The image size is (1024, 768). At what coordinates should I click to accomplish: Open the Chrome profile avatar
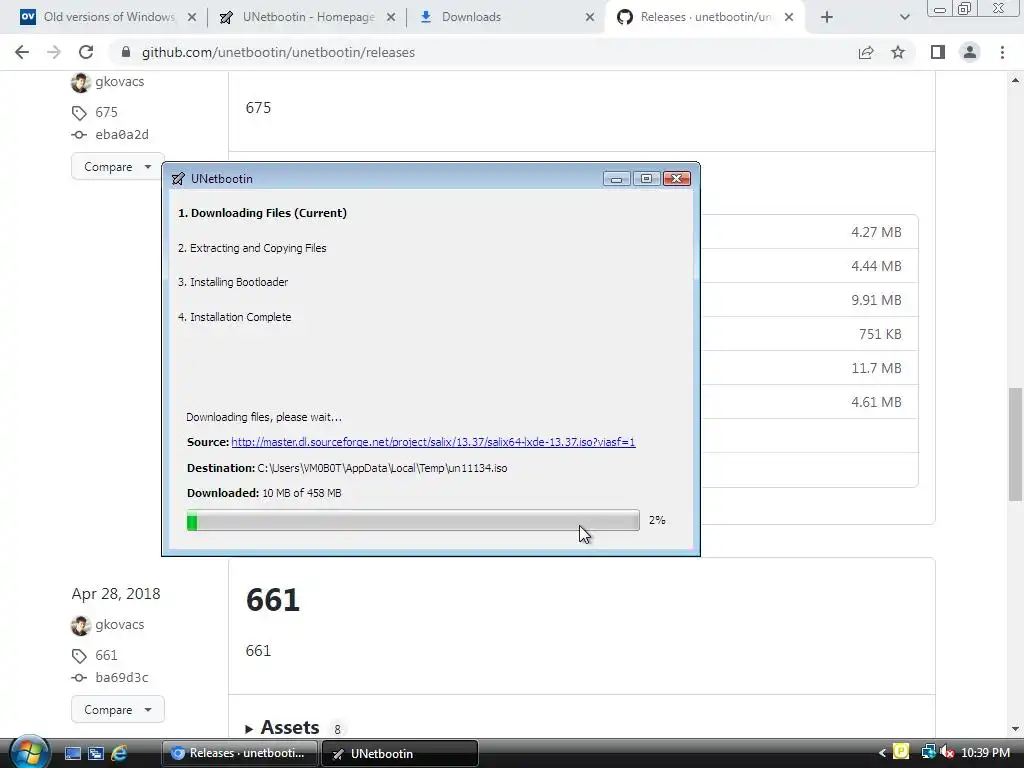point(970,52)
